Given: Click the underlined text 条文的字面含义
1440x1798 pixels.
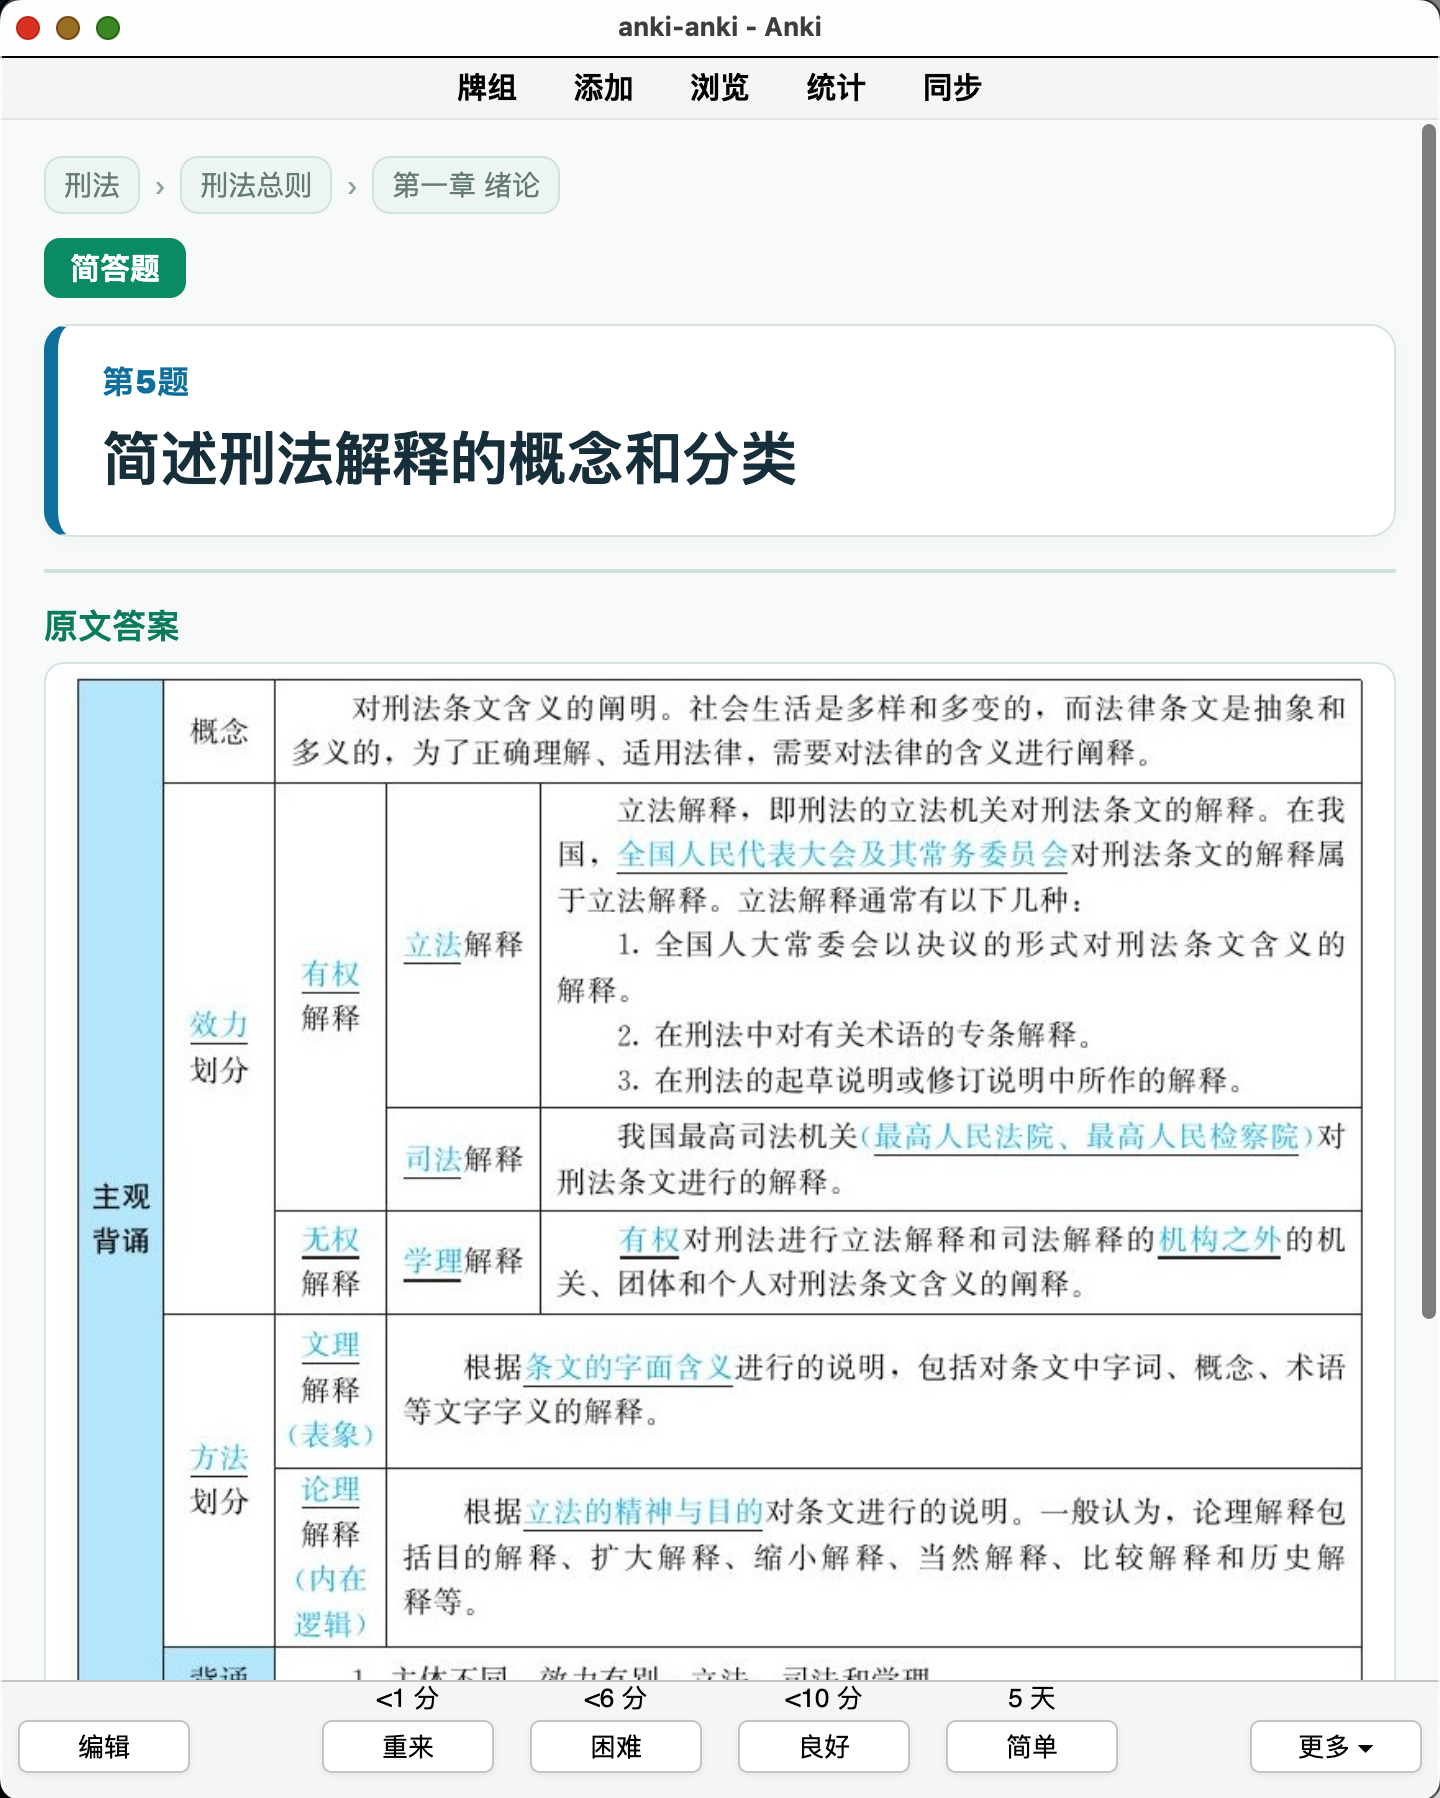Looking at the screenshot, I should point(629,1367).
